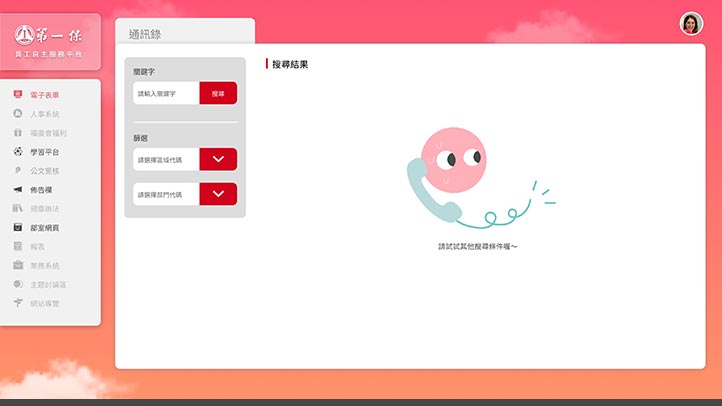722x406 pixels.
Task: Open 規章辦法 books icon
Action: (18, 209)
